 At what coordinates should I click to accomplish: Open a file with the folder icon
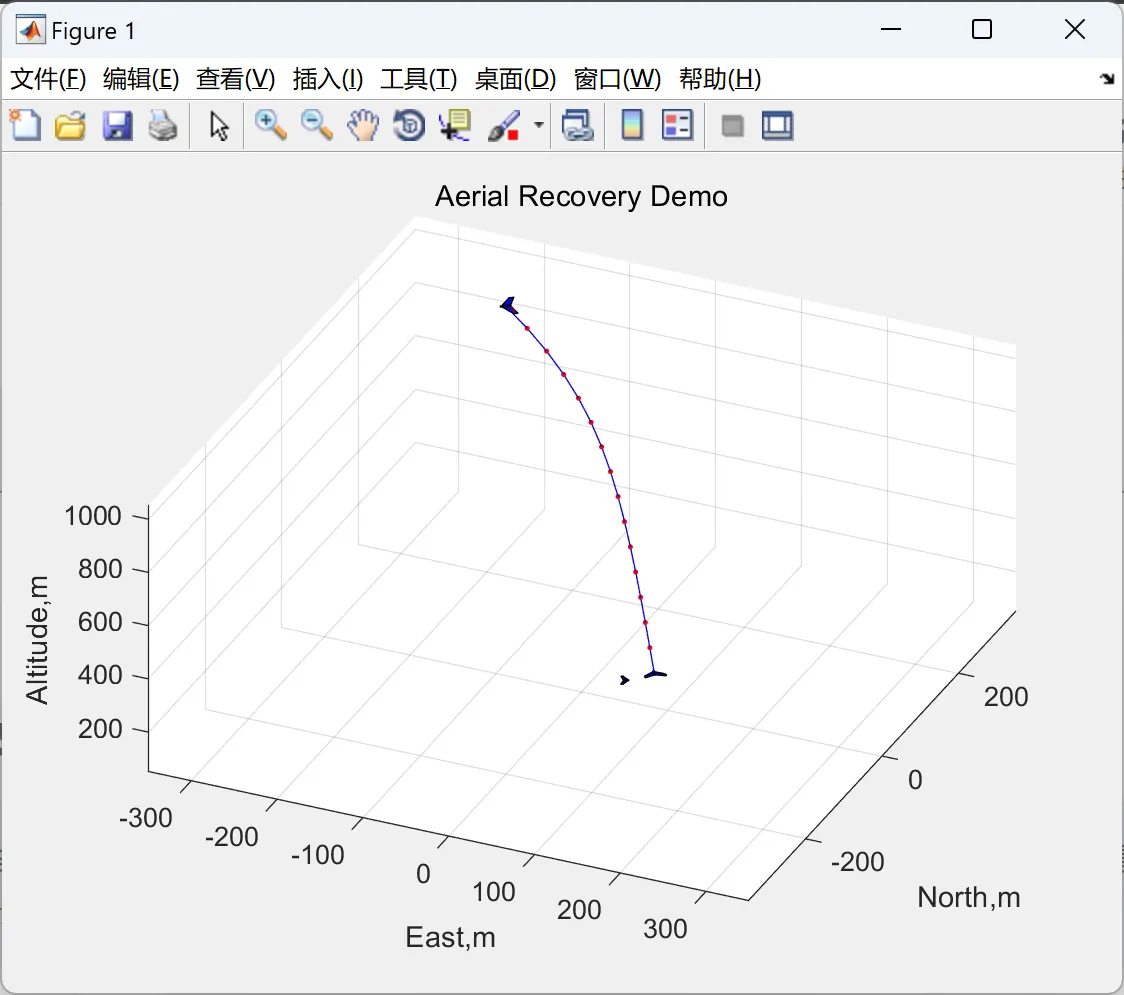[x=70, y=125]
